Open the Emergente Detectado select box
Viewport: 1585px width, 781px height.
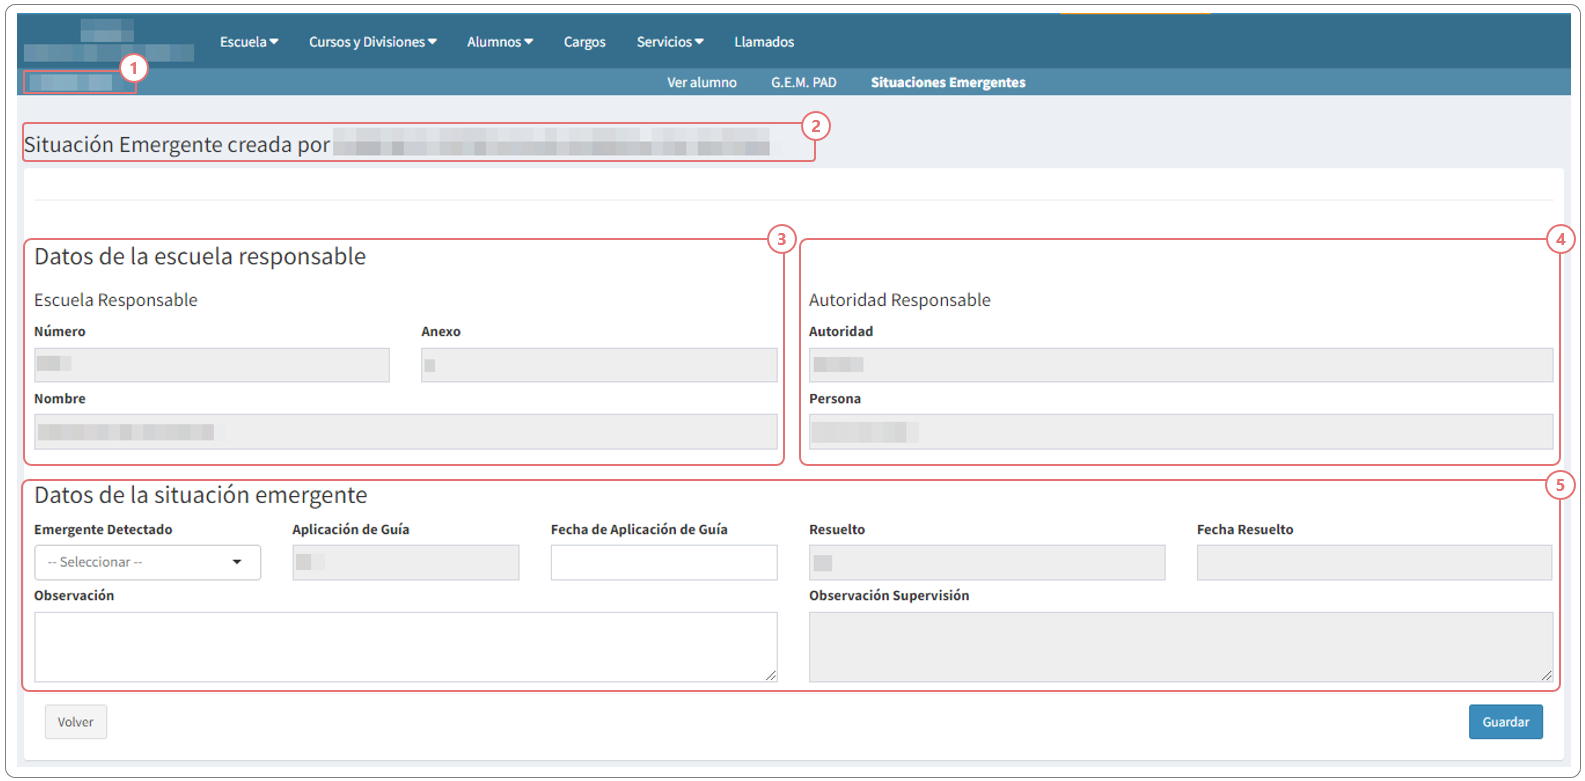click(148, 562)
